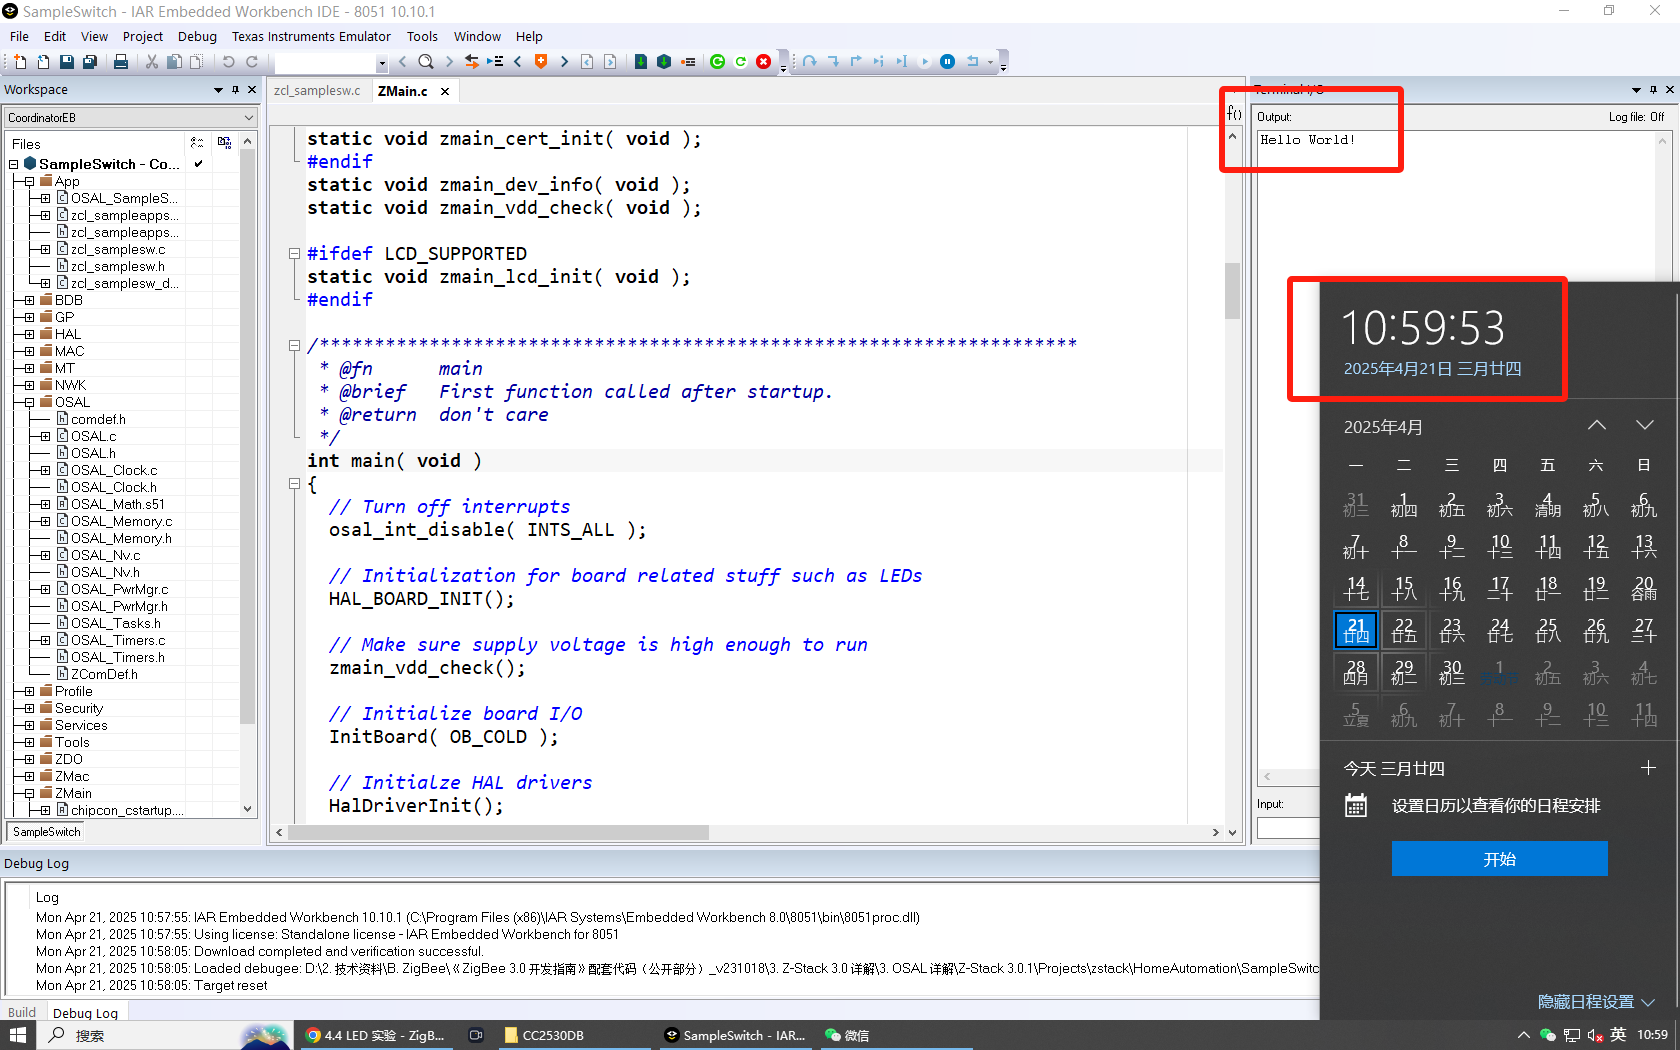Open Texas Instruments Emulator menu
Viewport: 1680px width, 1050px height.
tap(311, 37)
